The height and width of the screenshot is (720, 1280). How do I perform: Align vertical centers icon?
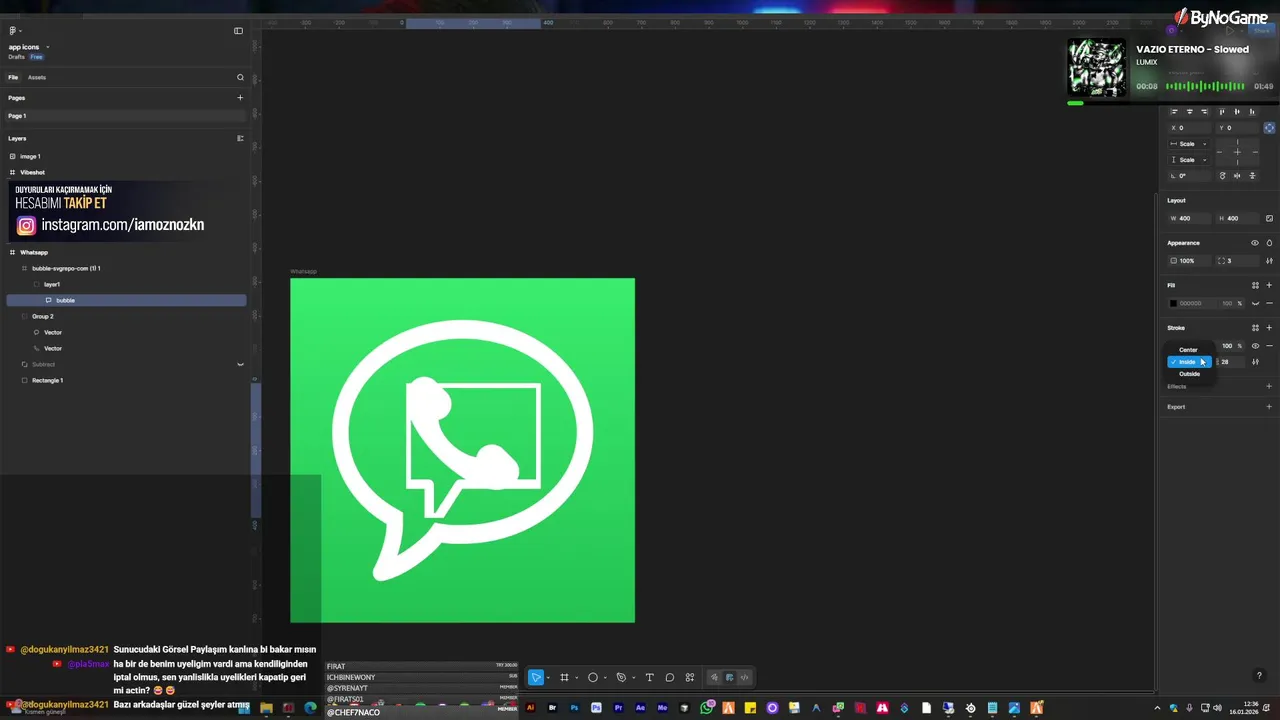[1237, 111]
